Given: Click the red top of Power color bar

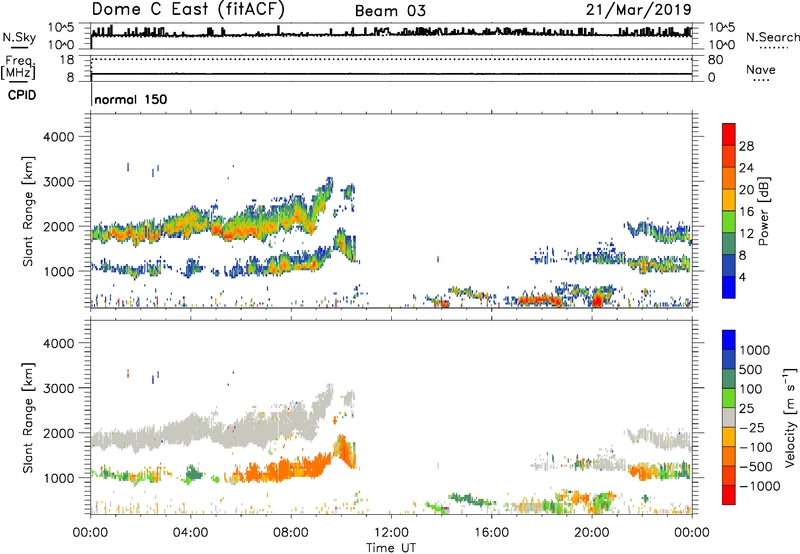Looking at the screenshot, I should [x=729, y=134].
